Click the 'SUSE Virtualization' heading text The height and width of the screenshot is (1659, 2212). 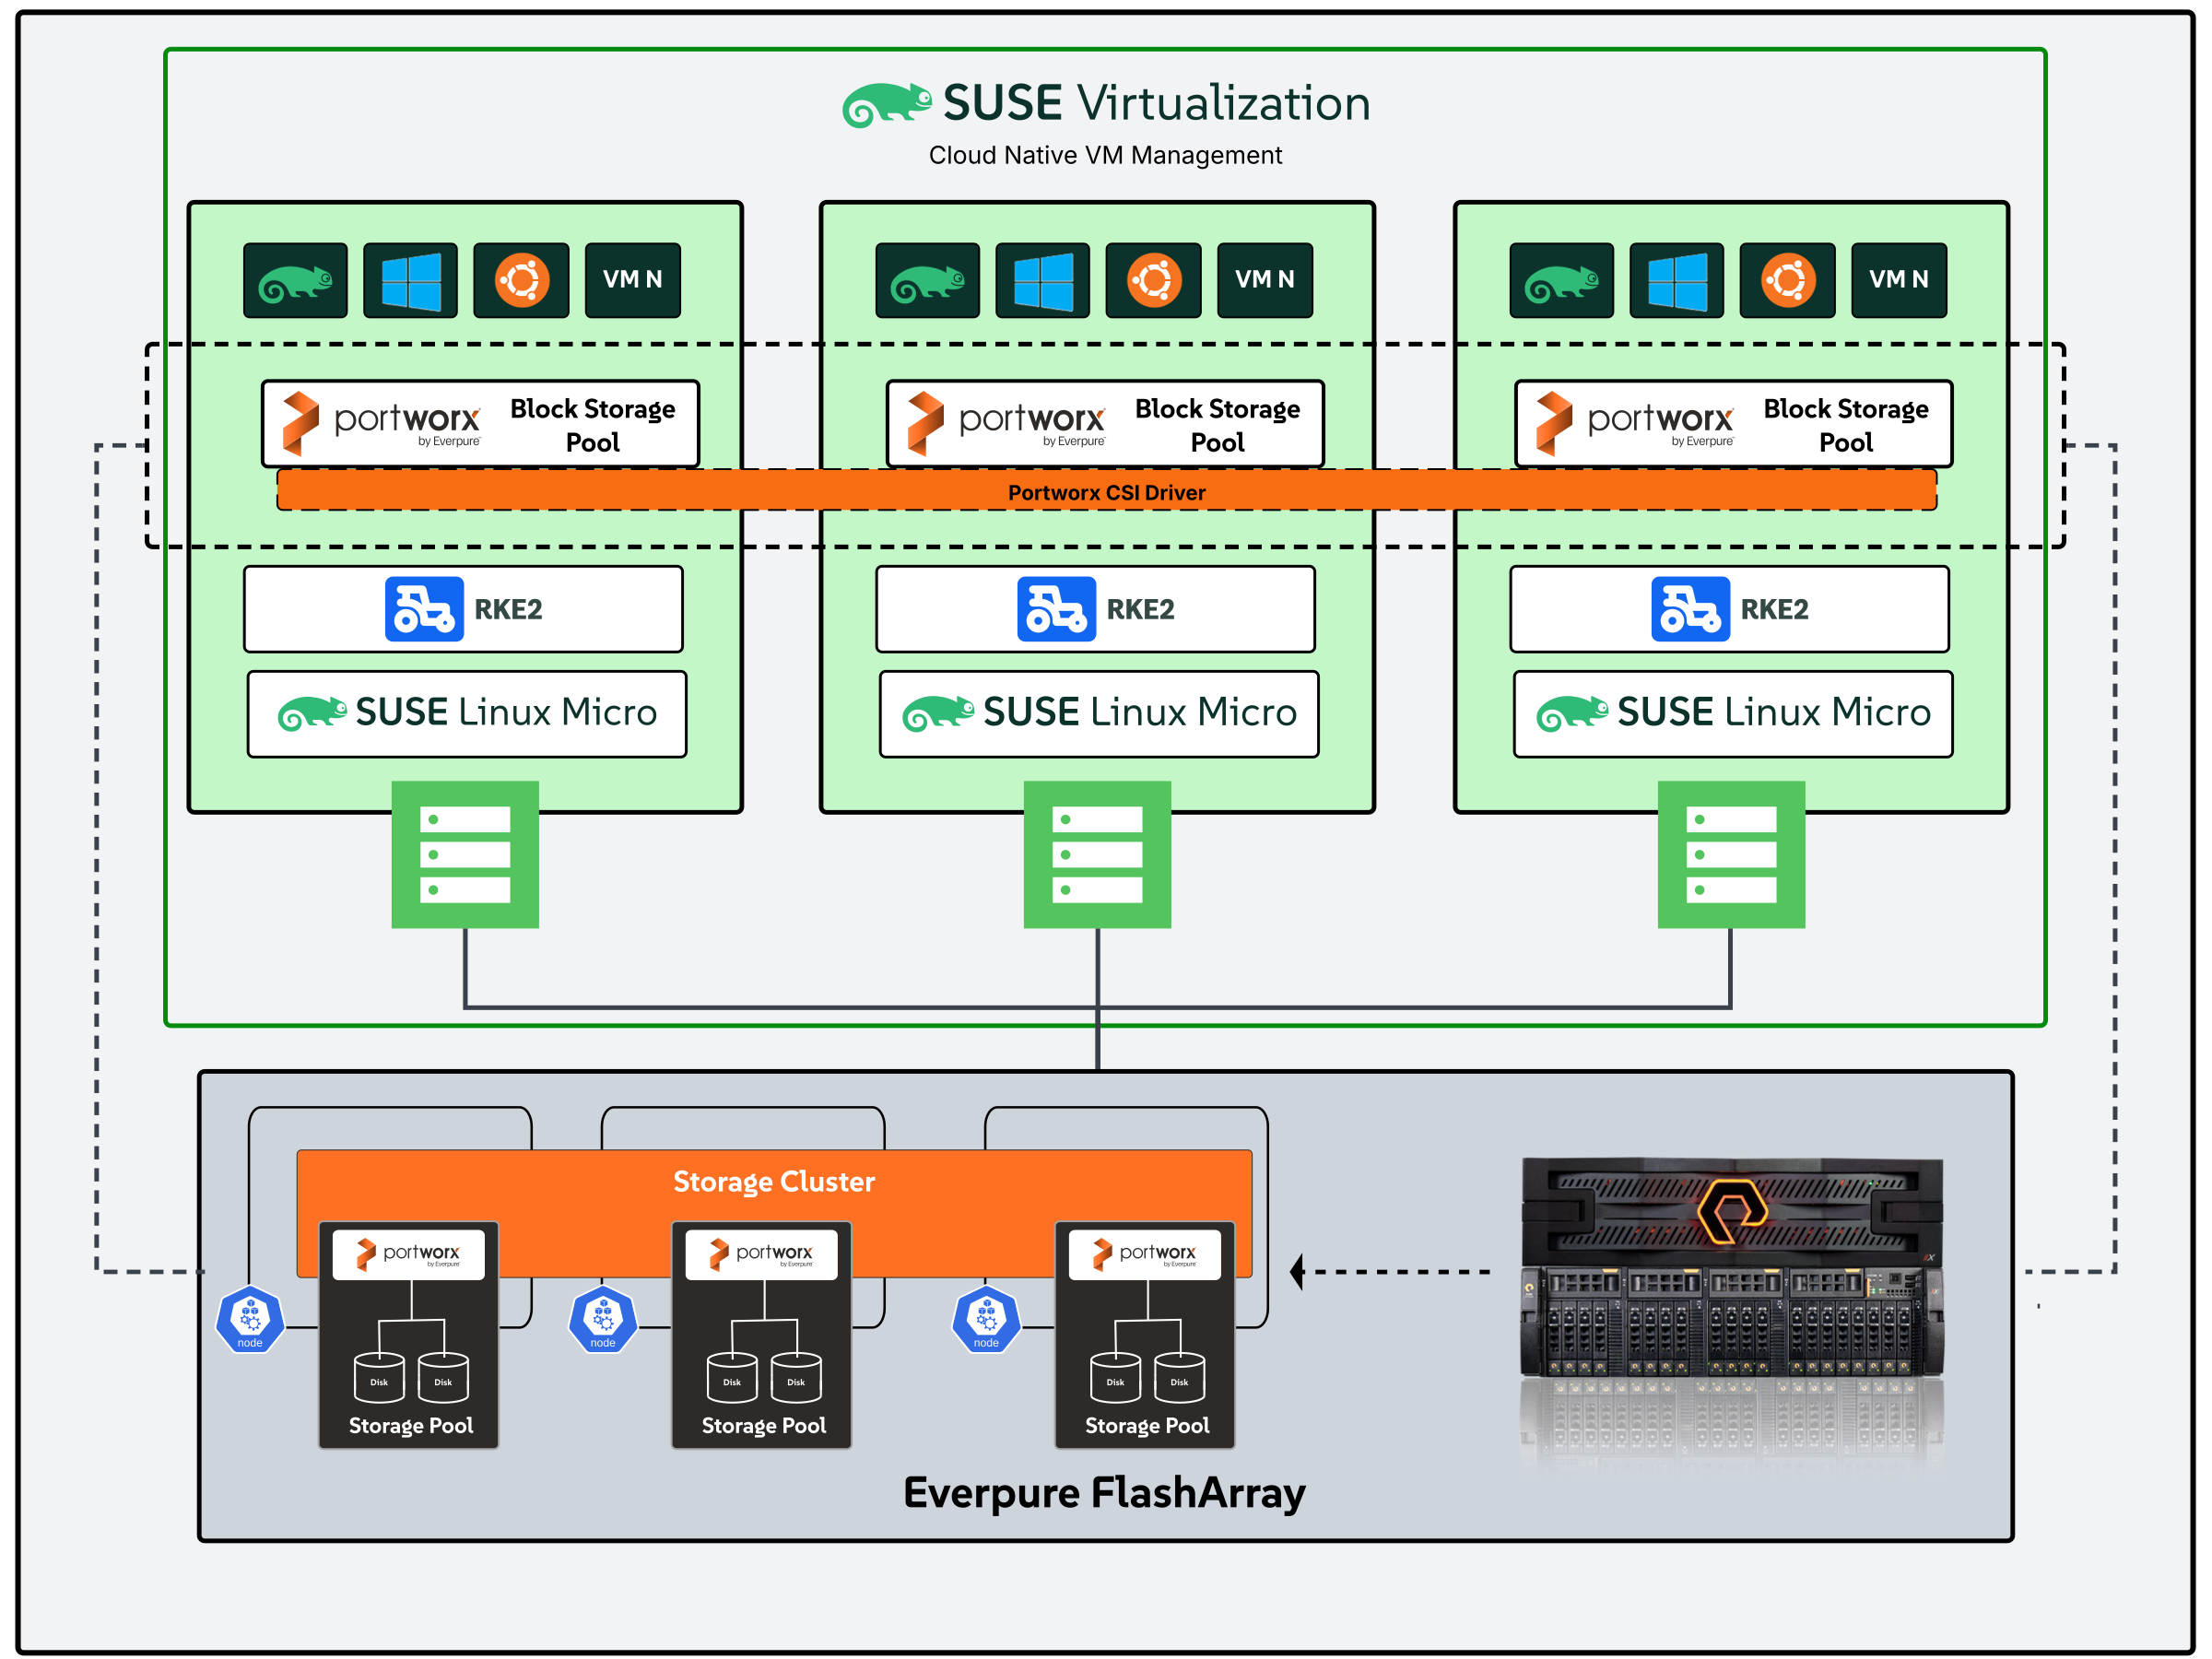[1156, 103]
